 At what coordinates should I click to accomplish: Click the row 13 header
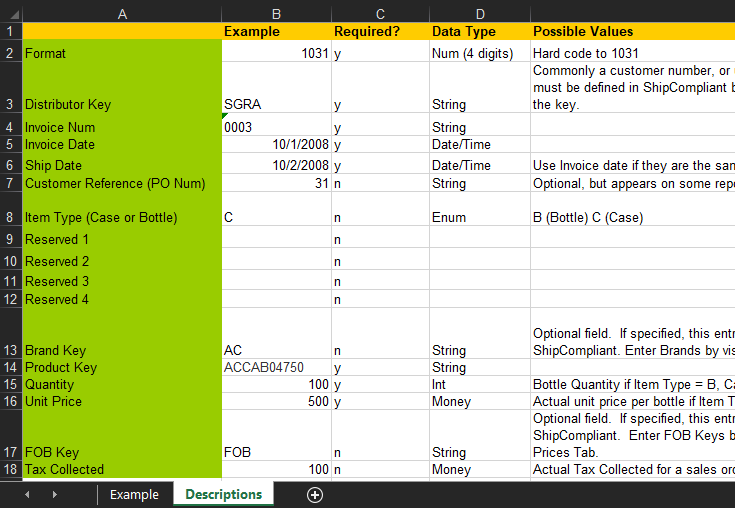point(11,350)
